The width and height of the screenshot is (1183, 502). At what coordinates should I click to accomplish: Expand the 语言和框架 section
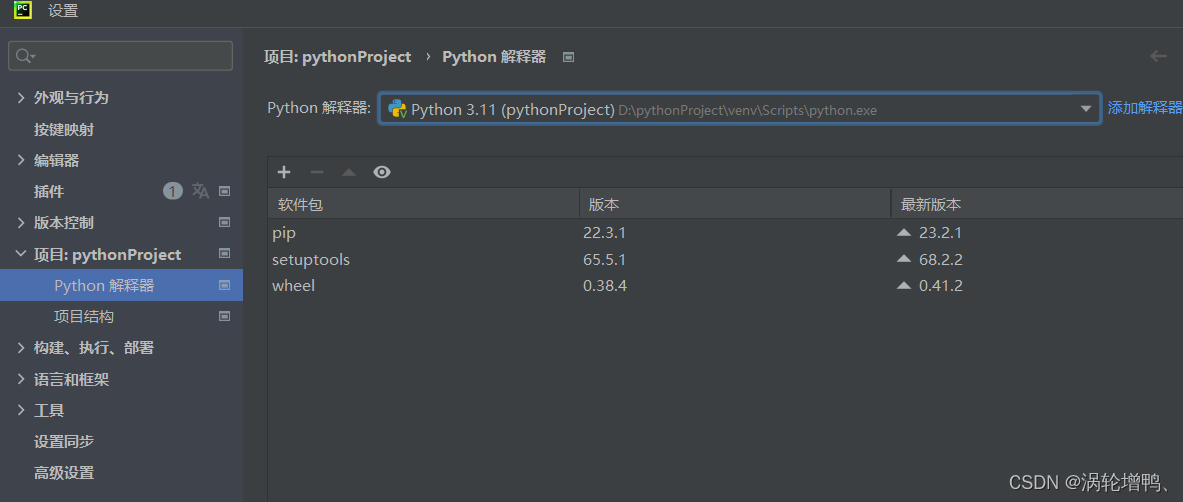(21, 379)
